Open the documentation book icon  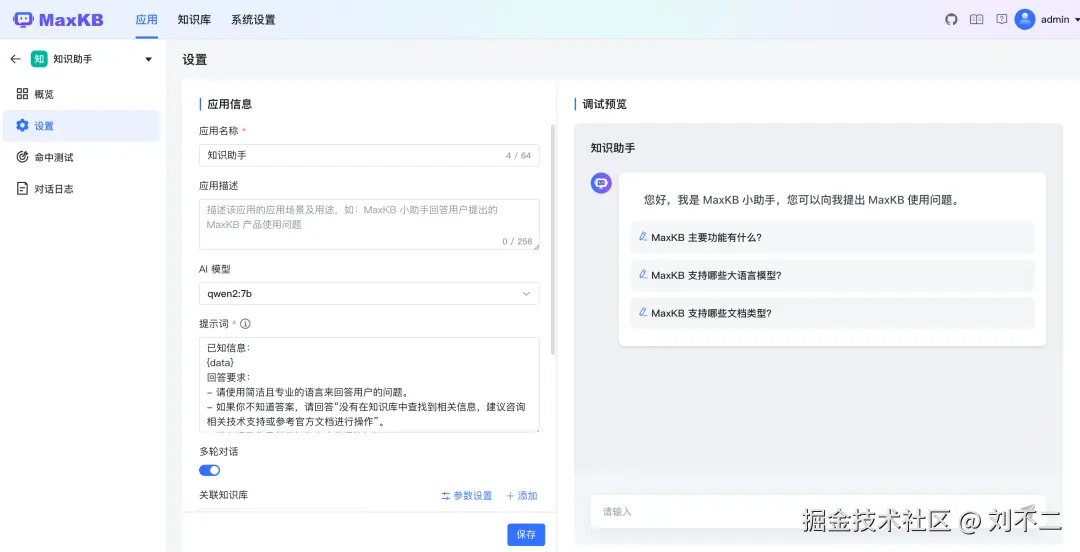977,20
